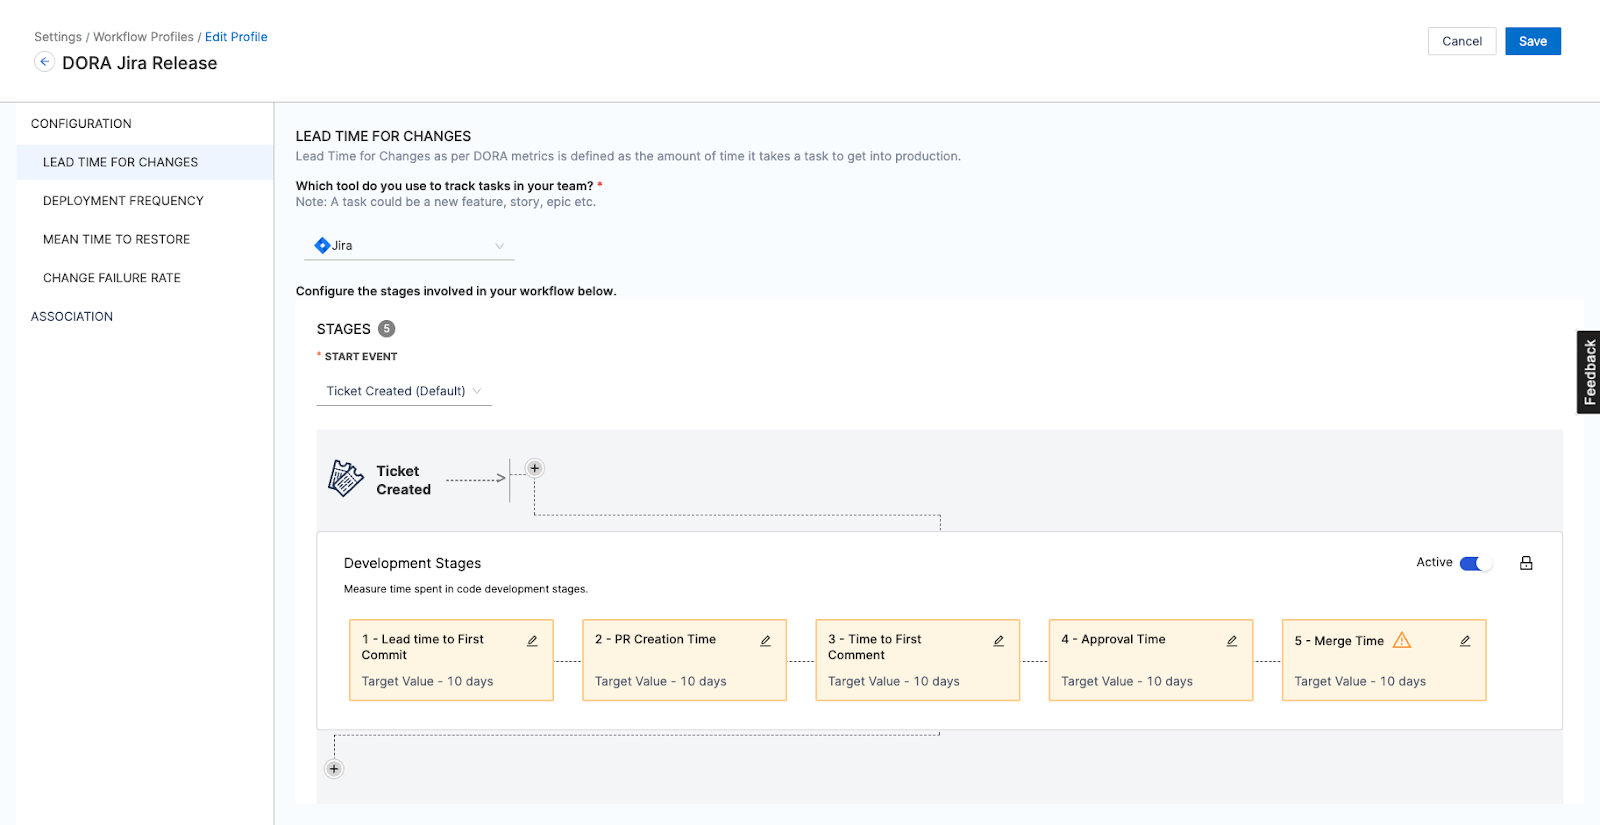The height and width of the screenshot is (825, 1600).
Task: Save the workflow profile
Action: tap(1532, 41)
